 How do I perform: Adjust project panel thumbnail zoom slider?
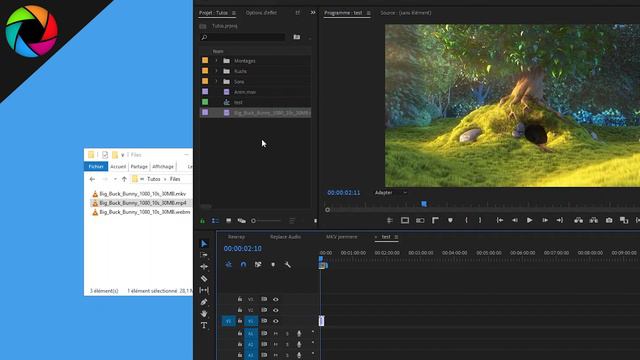(266, 221)
